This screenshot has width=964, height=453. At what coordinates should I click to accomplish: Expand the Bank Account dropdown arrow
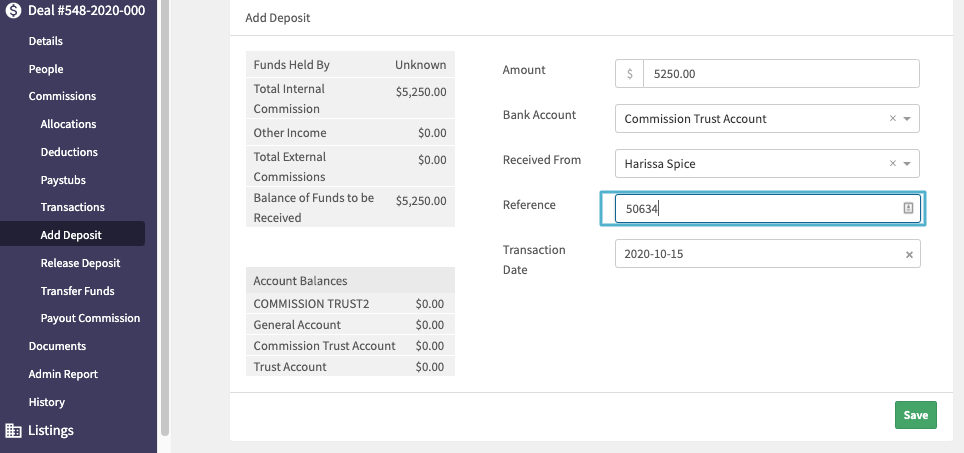(x=907, y=119)
